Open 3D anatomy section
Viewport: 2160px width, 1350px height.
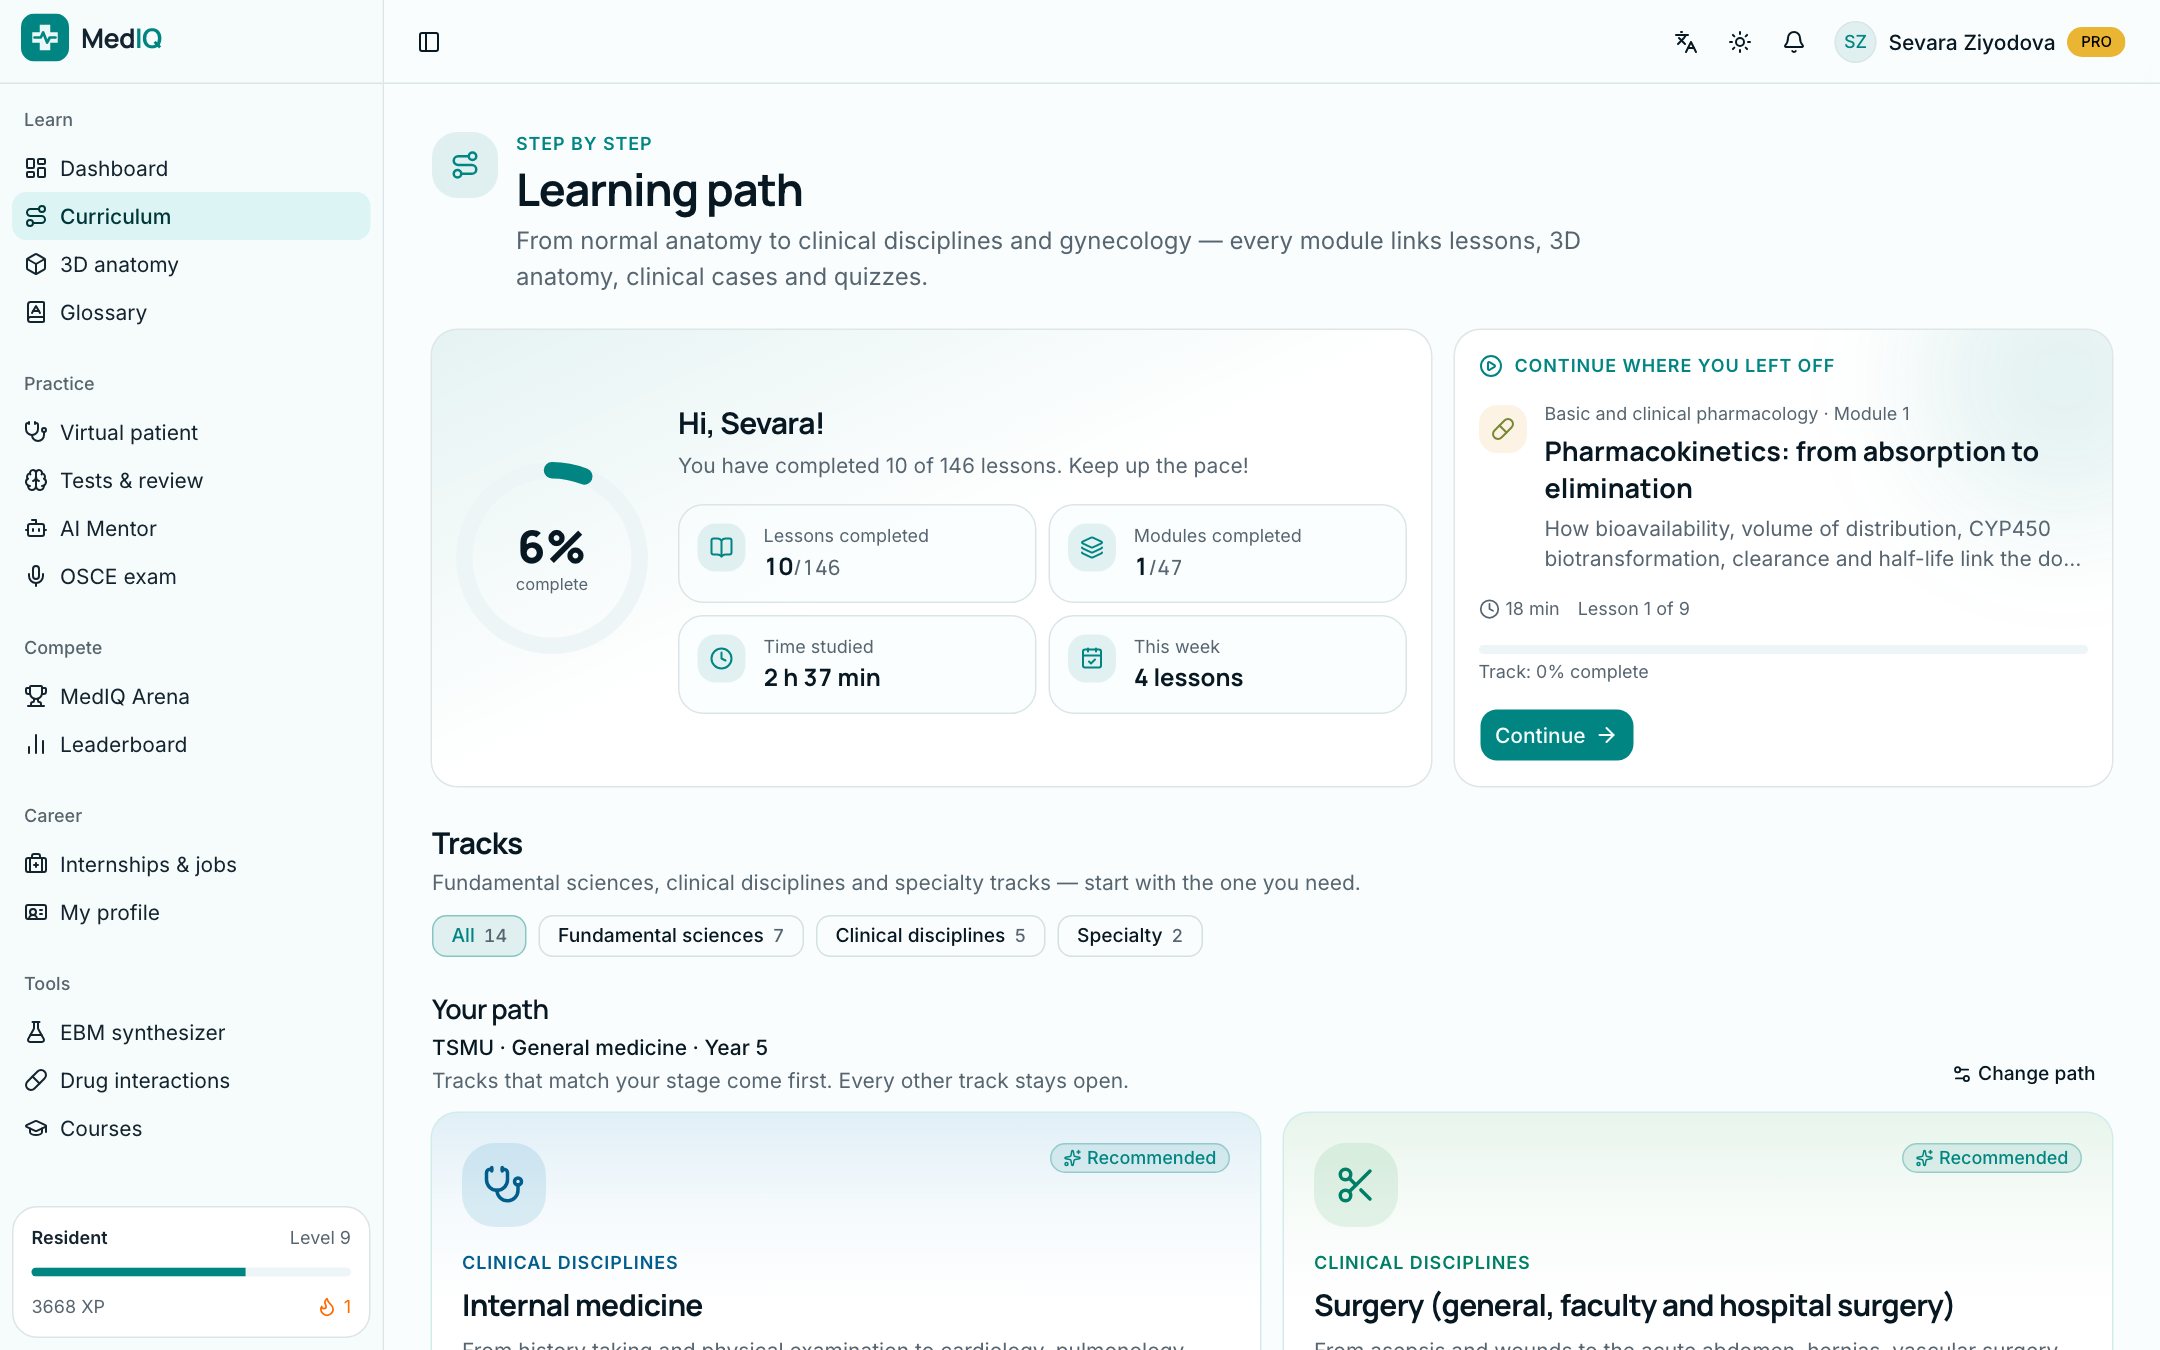[191, 264]
